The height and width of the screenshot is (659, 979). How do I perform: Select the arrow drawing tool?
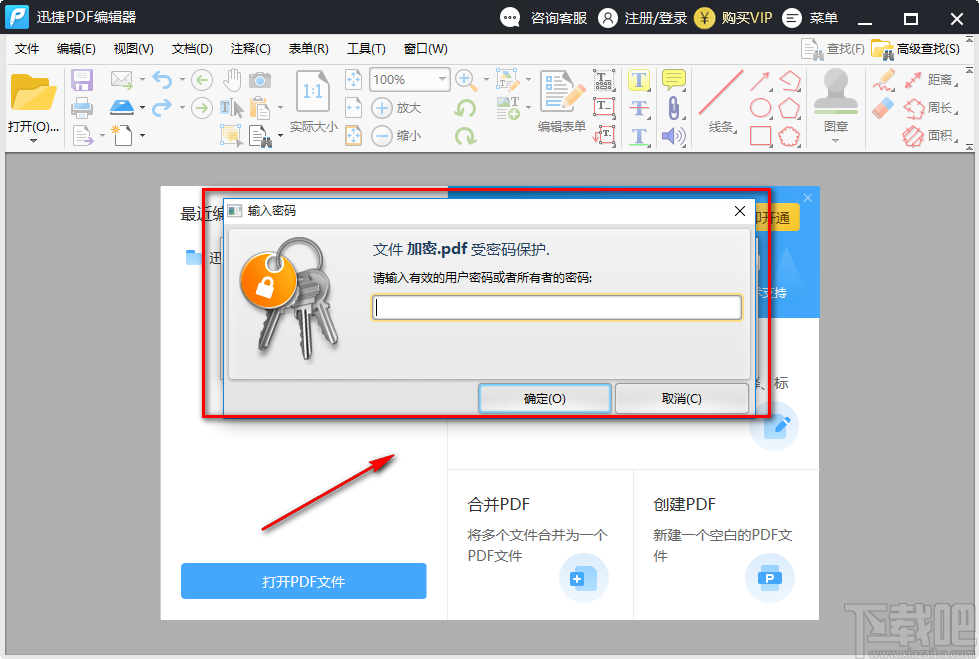tap(759, 81)
